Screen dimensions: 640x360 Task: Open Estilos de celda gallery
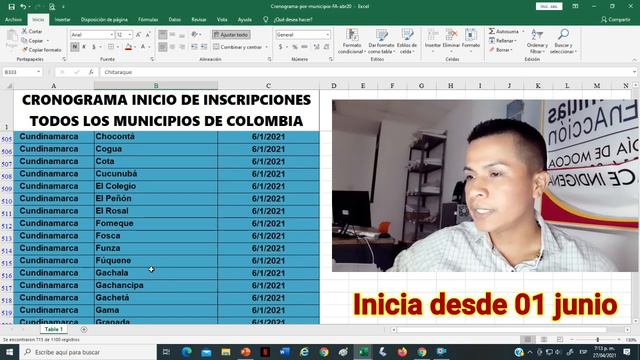point(407,41)
